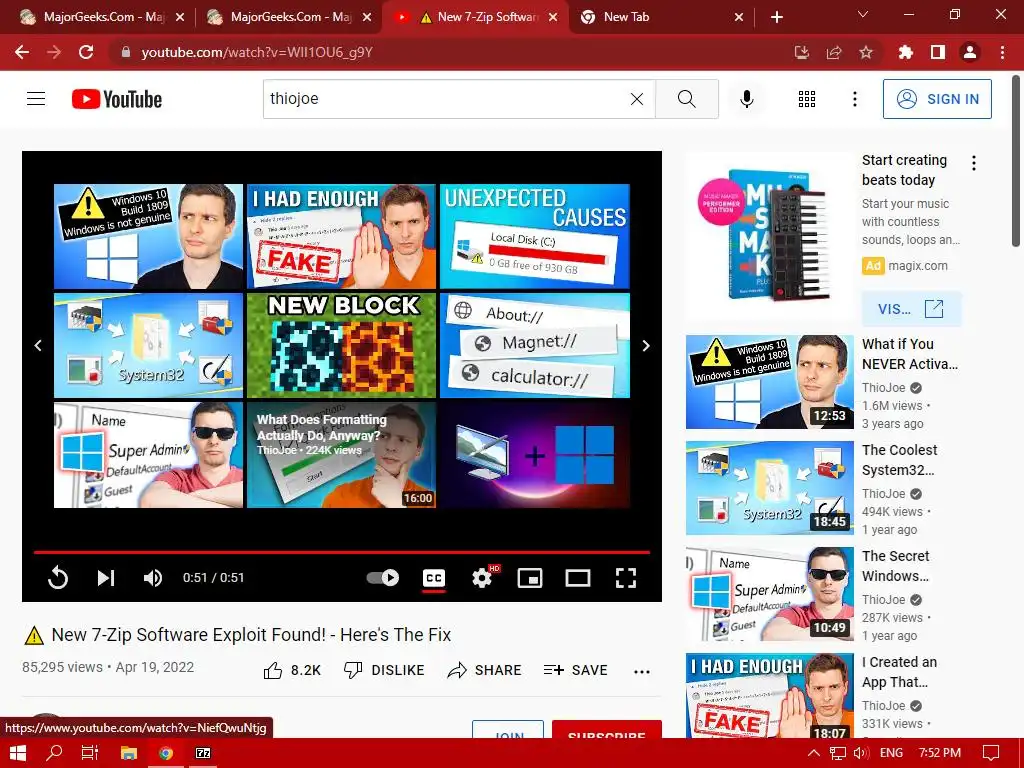The height and width of the screenshot is (768, 1024).
Task: Click endscreen I HAD ENOUGH thumbnail
Action: point(342,236)
